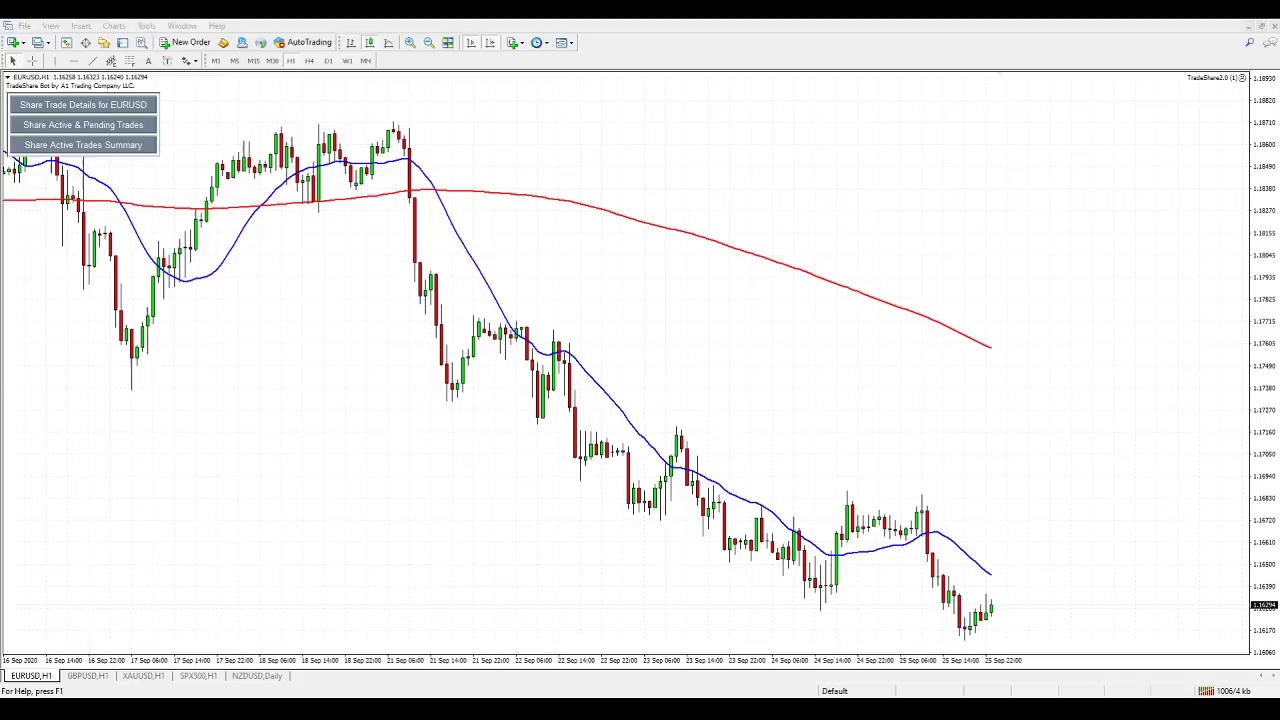Click the connection status bars icon
The height and width of the screenshot is (720, 1280).
click(x=1206, y=691)
